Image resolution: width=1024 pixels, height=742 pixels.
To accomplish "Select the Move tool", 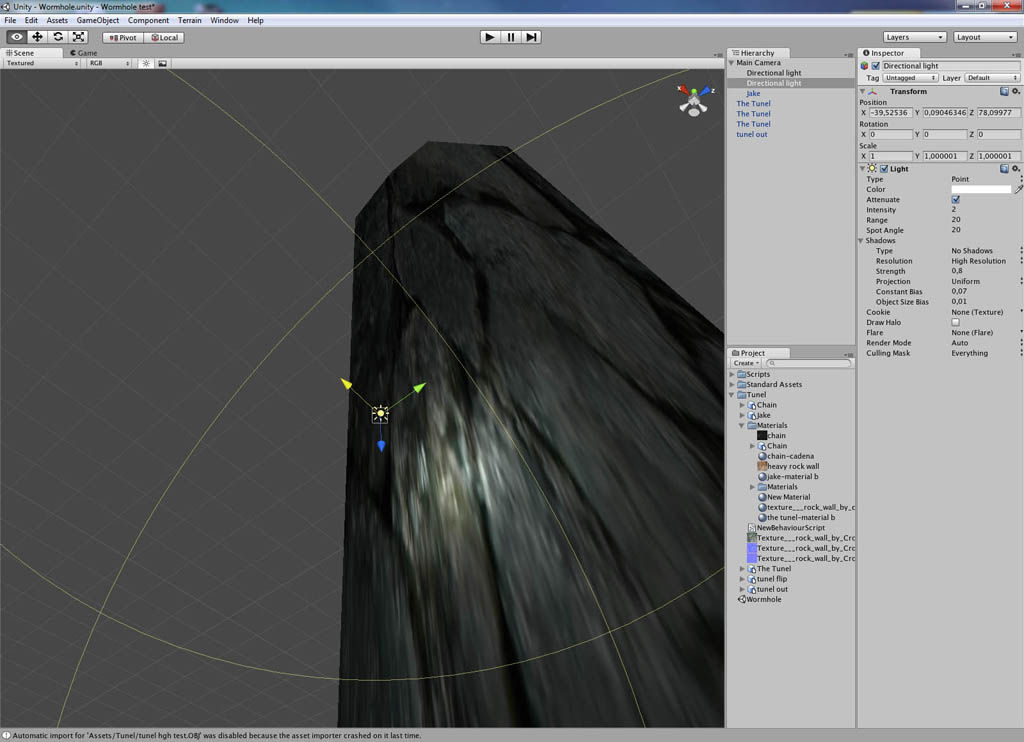I will click(37, 36).
